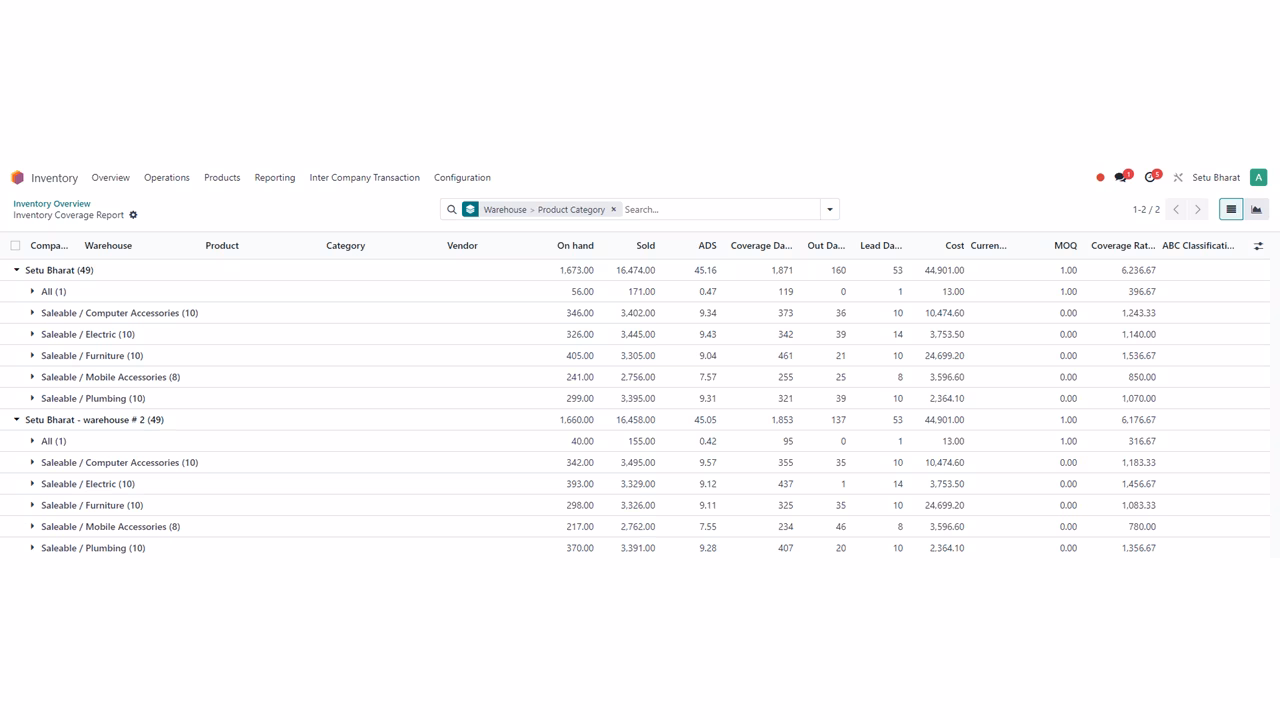Expand Saleable / Plumbing (10) with 370.00 on hand
1280x720 pixels.
(32, 548)
